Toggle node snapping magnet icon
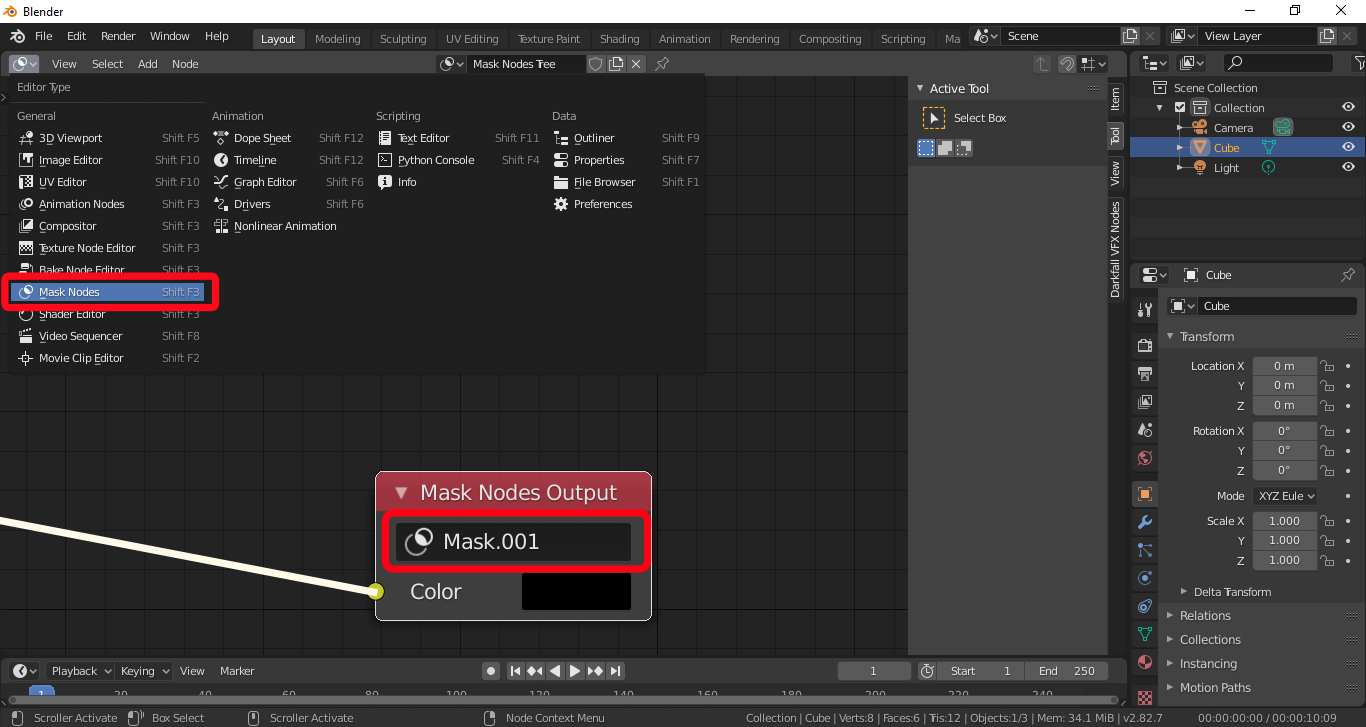 click(x=1067, y=64)
